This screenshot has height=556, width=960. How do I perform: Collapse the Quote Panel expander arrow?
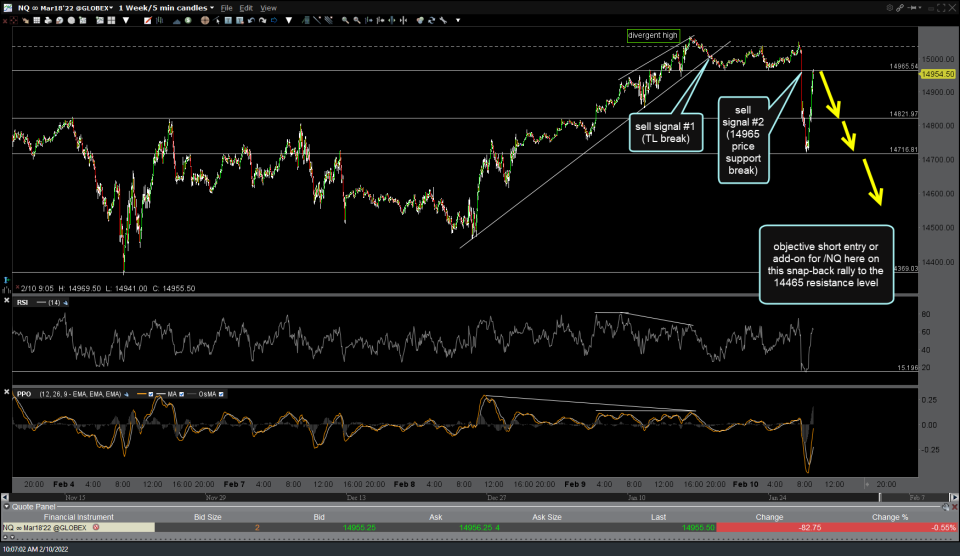pyautogui.click(x=7, y=506)
